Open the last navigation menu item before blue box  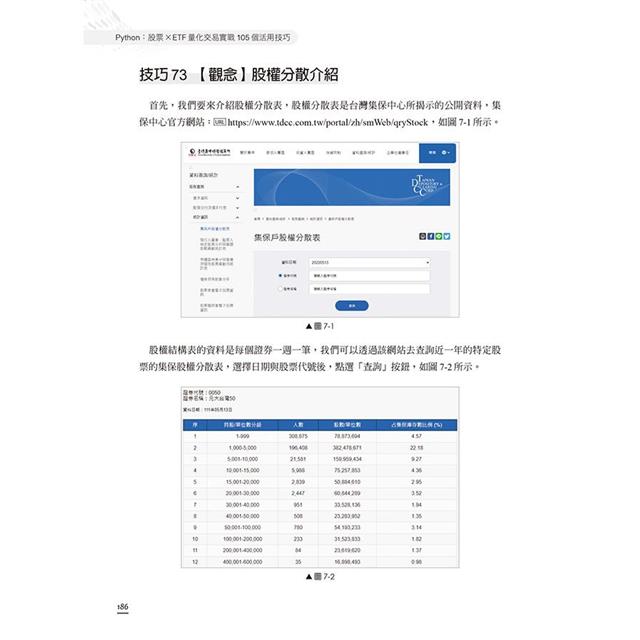pos(398,153)
